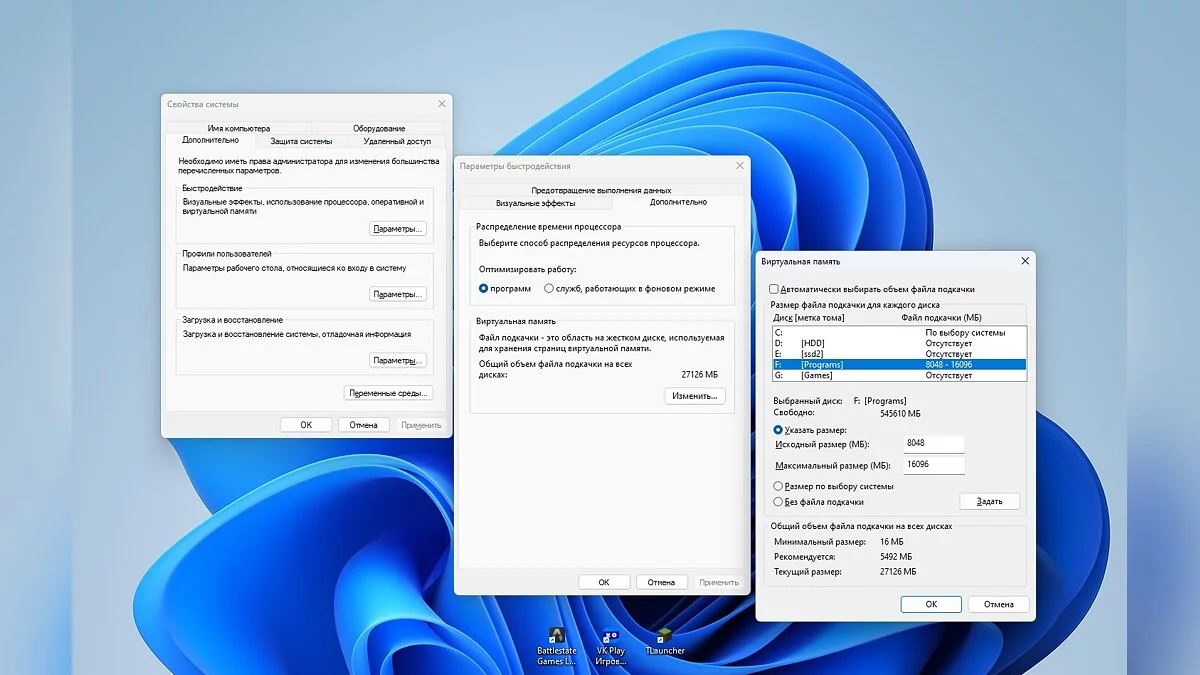This screenshot has width=1200, height=675.
Task: Launch TLauncher desktop icon
Action: point(665,637)
